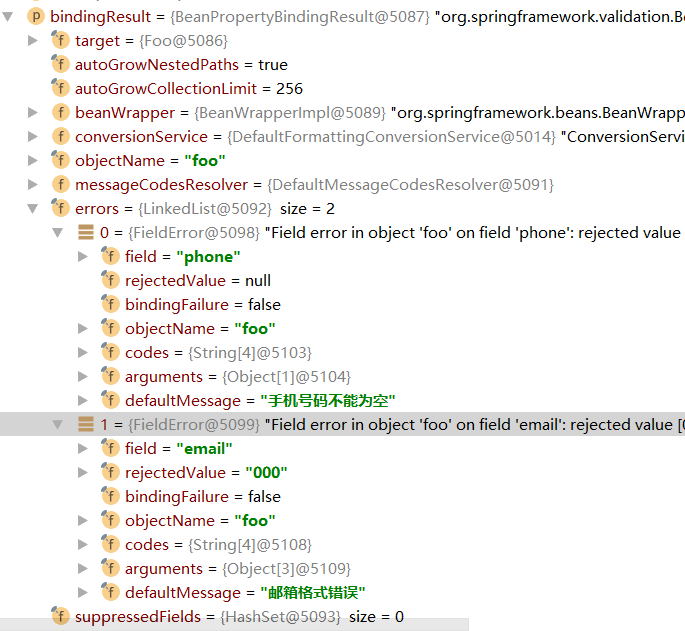The height and width of the screenshot is (631, 685).
Task: Click the field icon beside beanWrapper
Action: [60, 113]
